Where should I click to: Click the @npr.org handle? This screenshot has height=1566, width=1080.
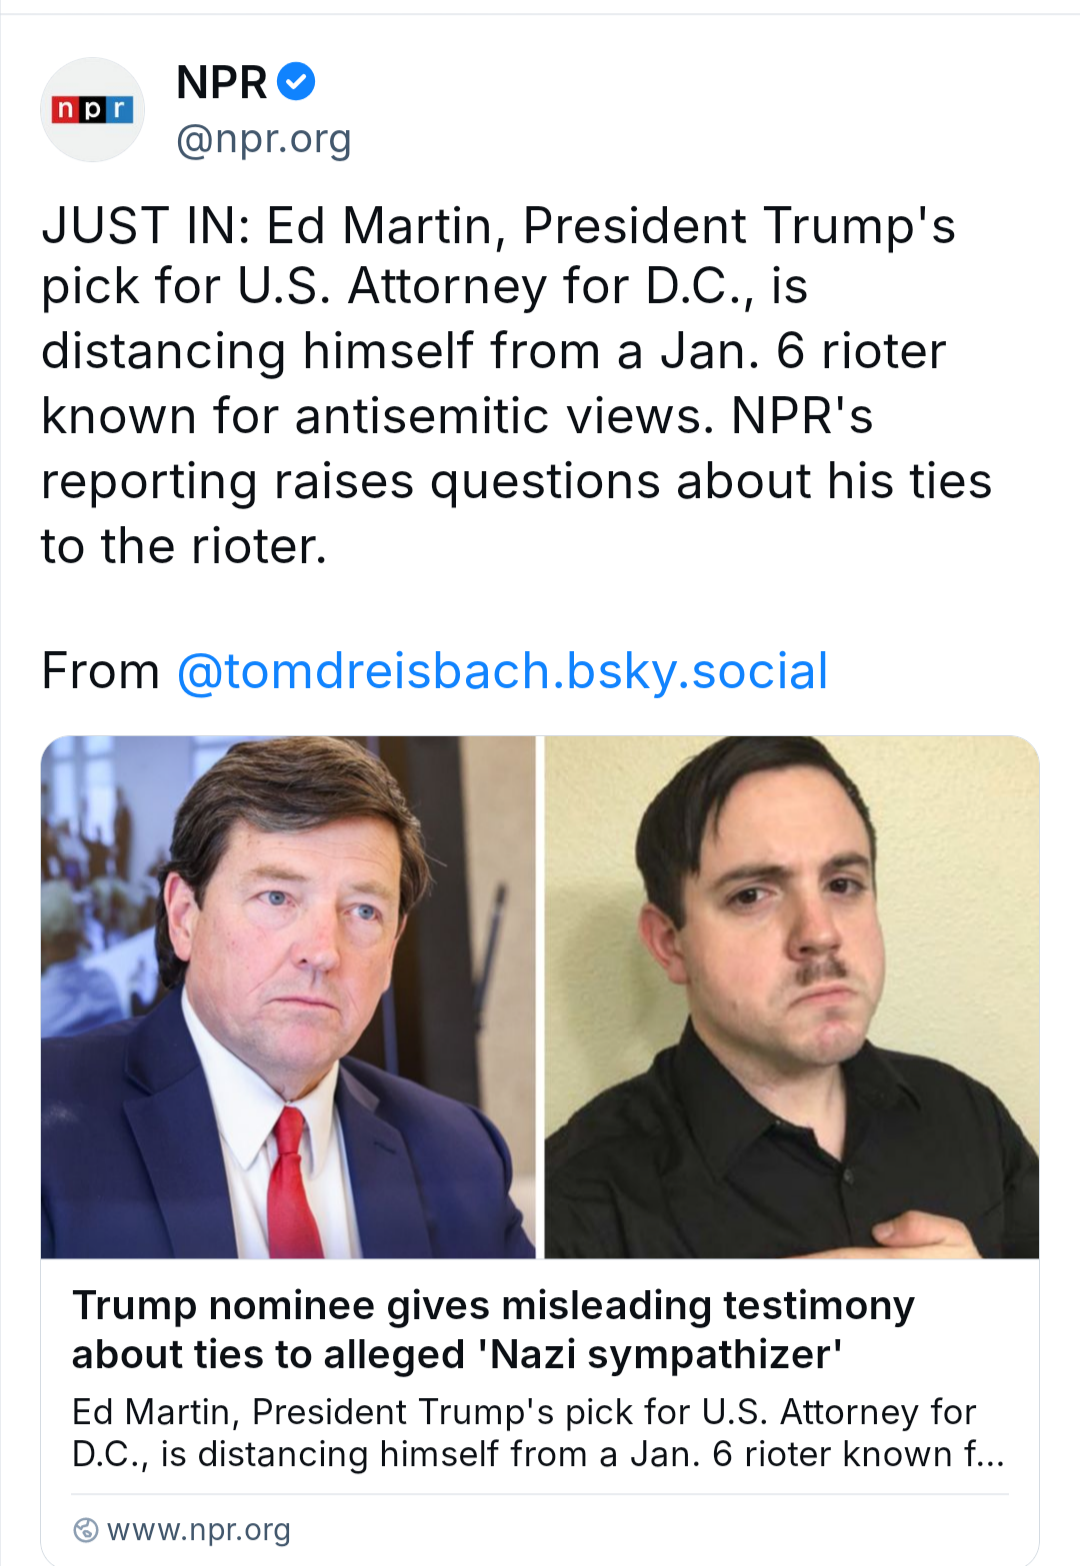point(264,139)
